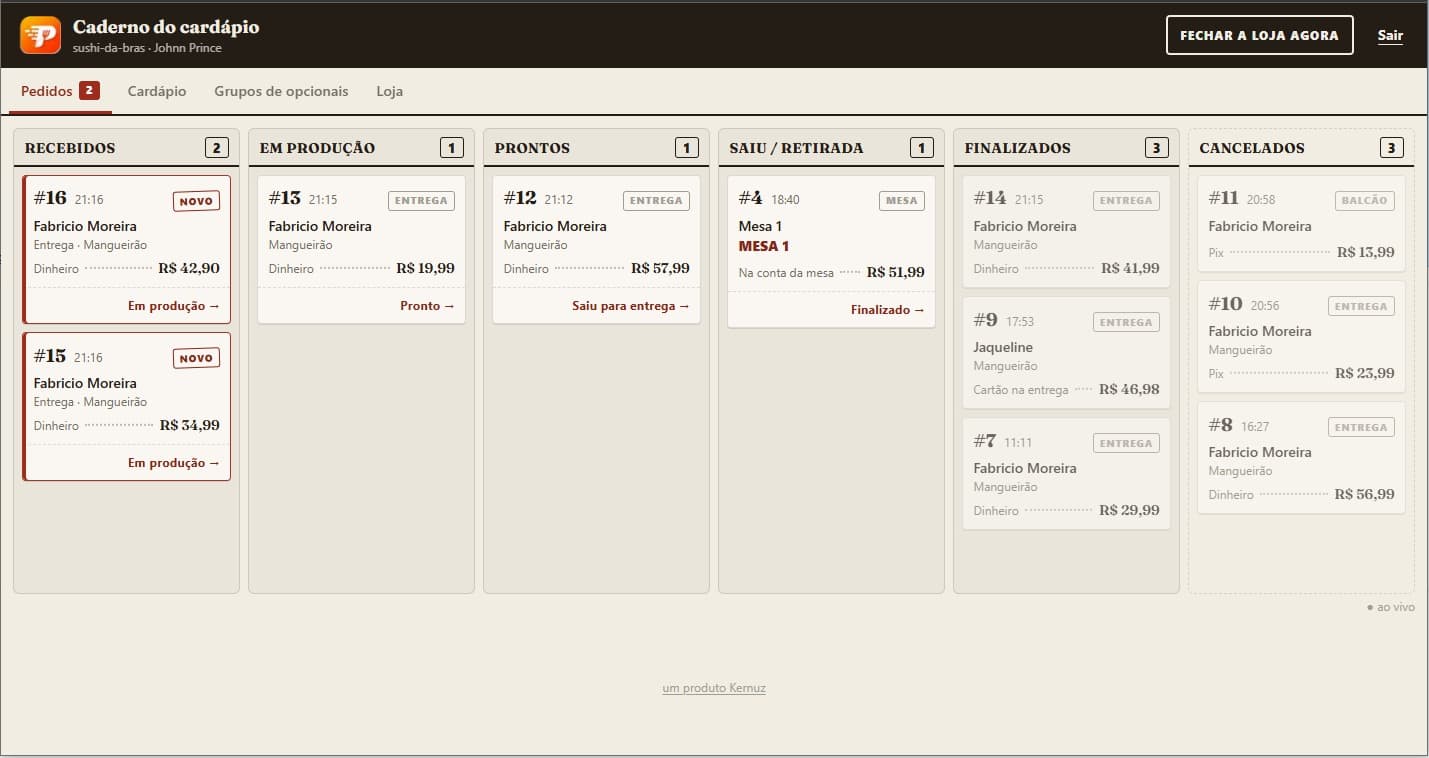Click Saiu para entrega on order #12
This screenshot has width=1429, height=758.
click(631, 306)
